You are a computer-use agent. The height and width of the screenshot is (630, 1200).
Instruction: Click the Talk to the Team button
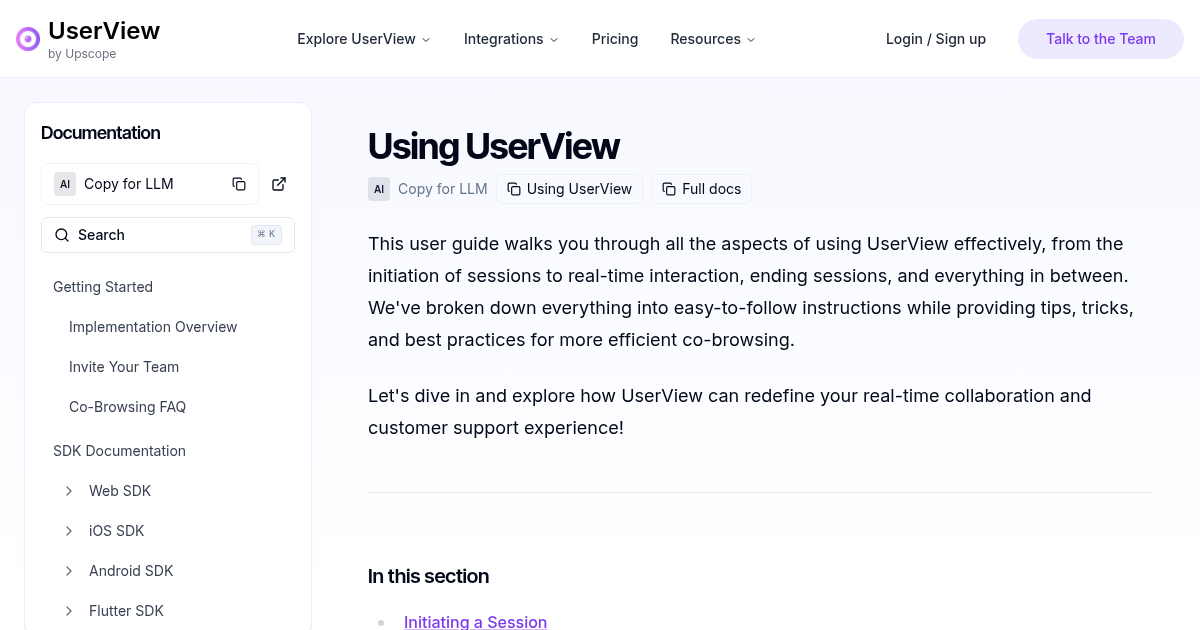(x=1101, y=39)
